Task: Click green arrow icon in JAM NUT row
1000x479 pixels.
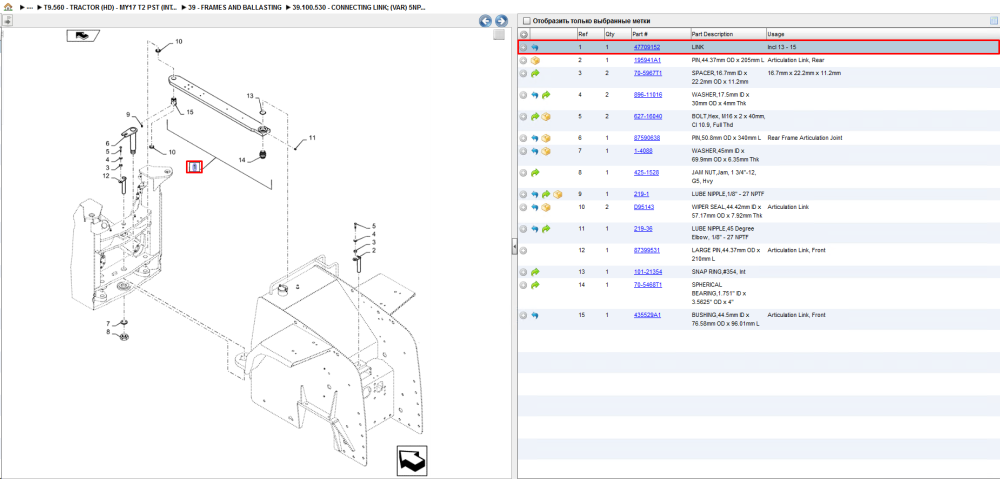Action: coord(535,172)
